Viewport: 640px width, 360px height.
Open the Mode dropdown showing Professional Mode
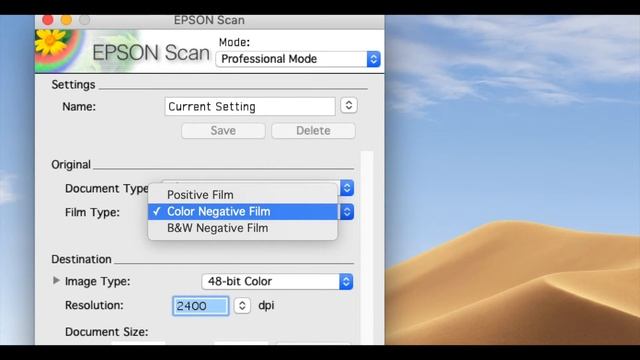298,59
